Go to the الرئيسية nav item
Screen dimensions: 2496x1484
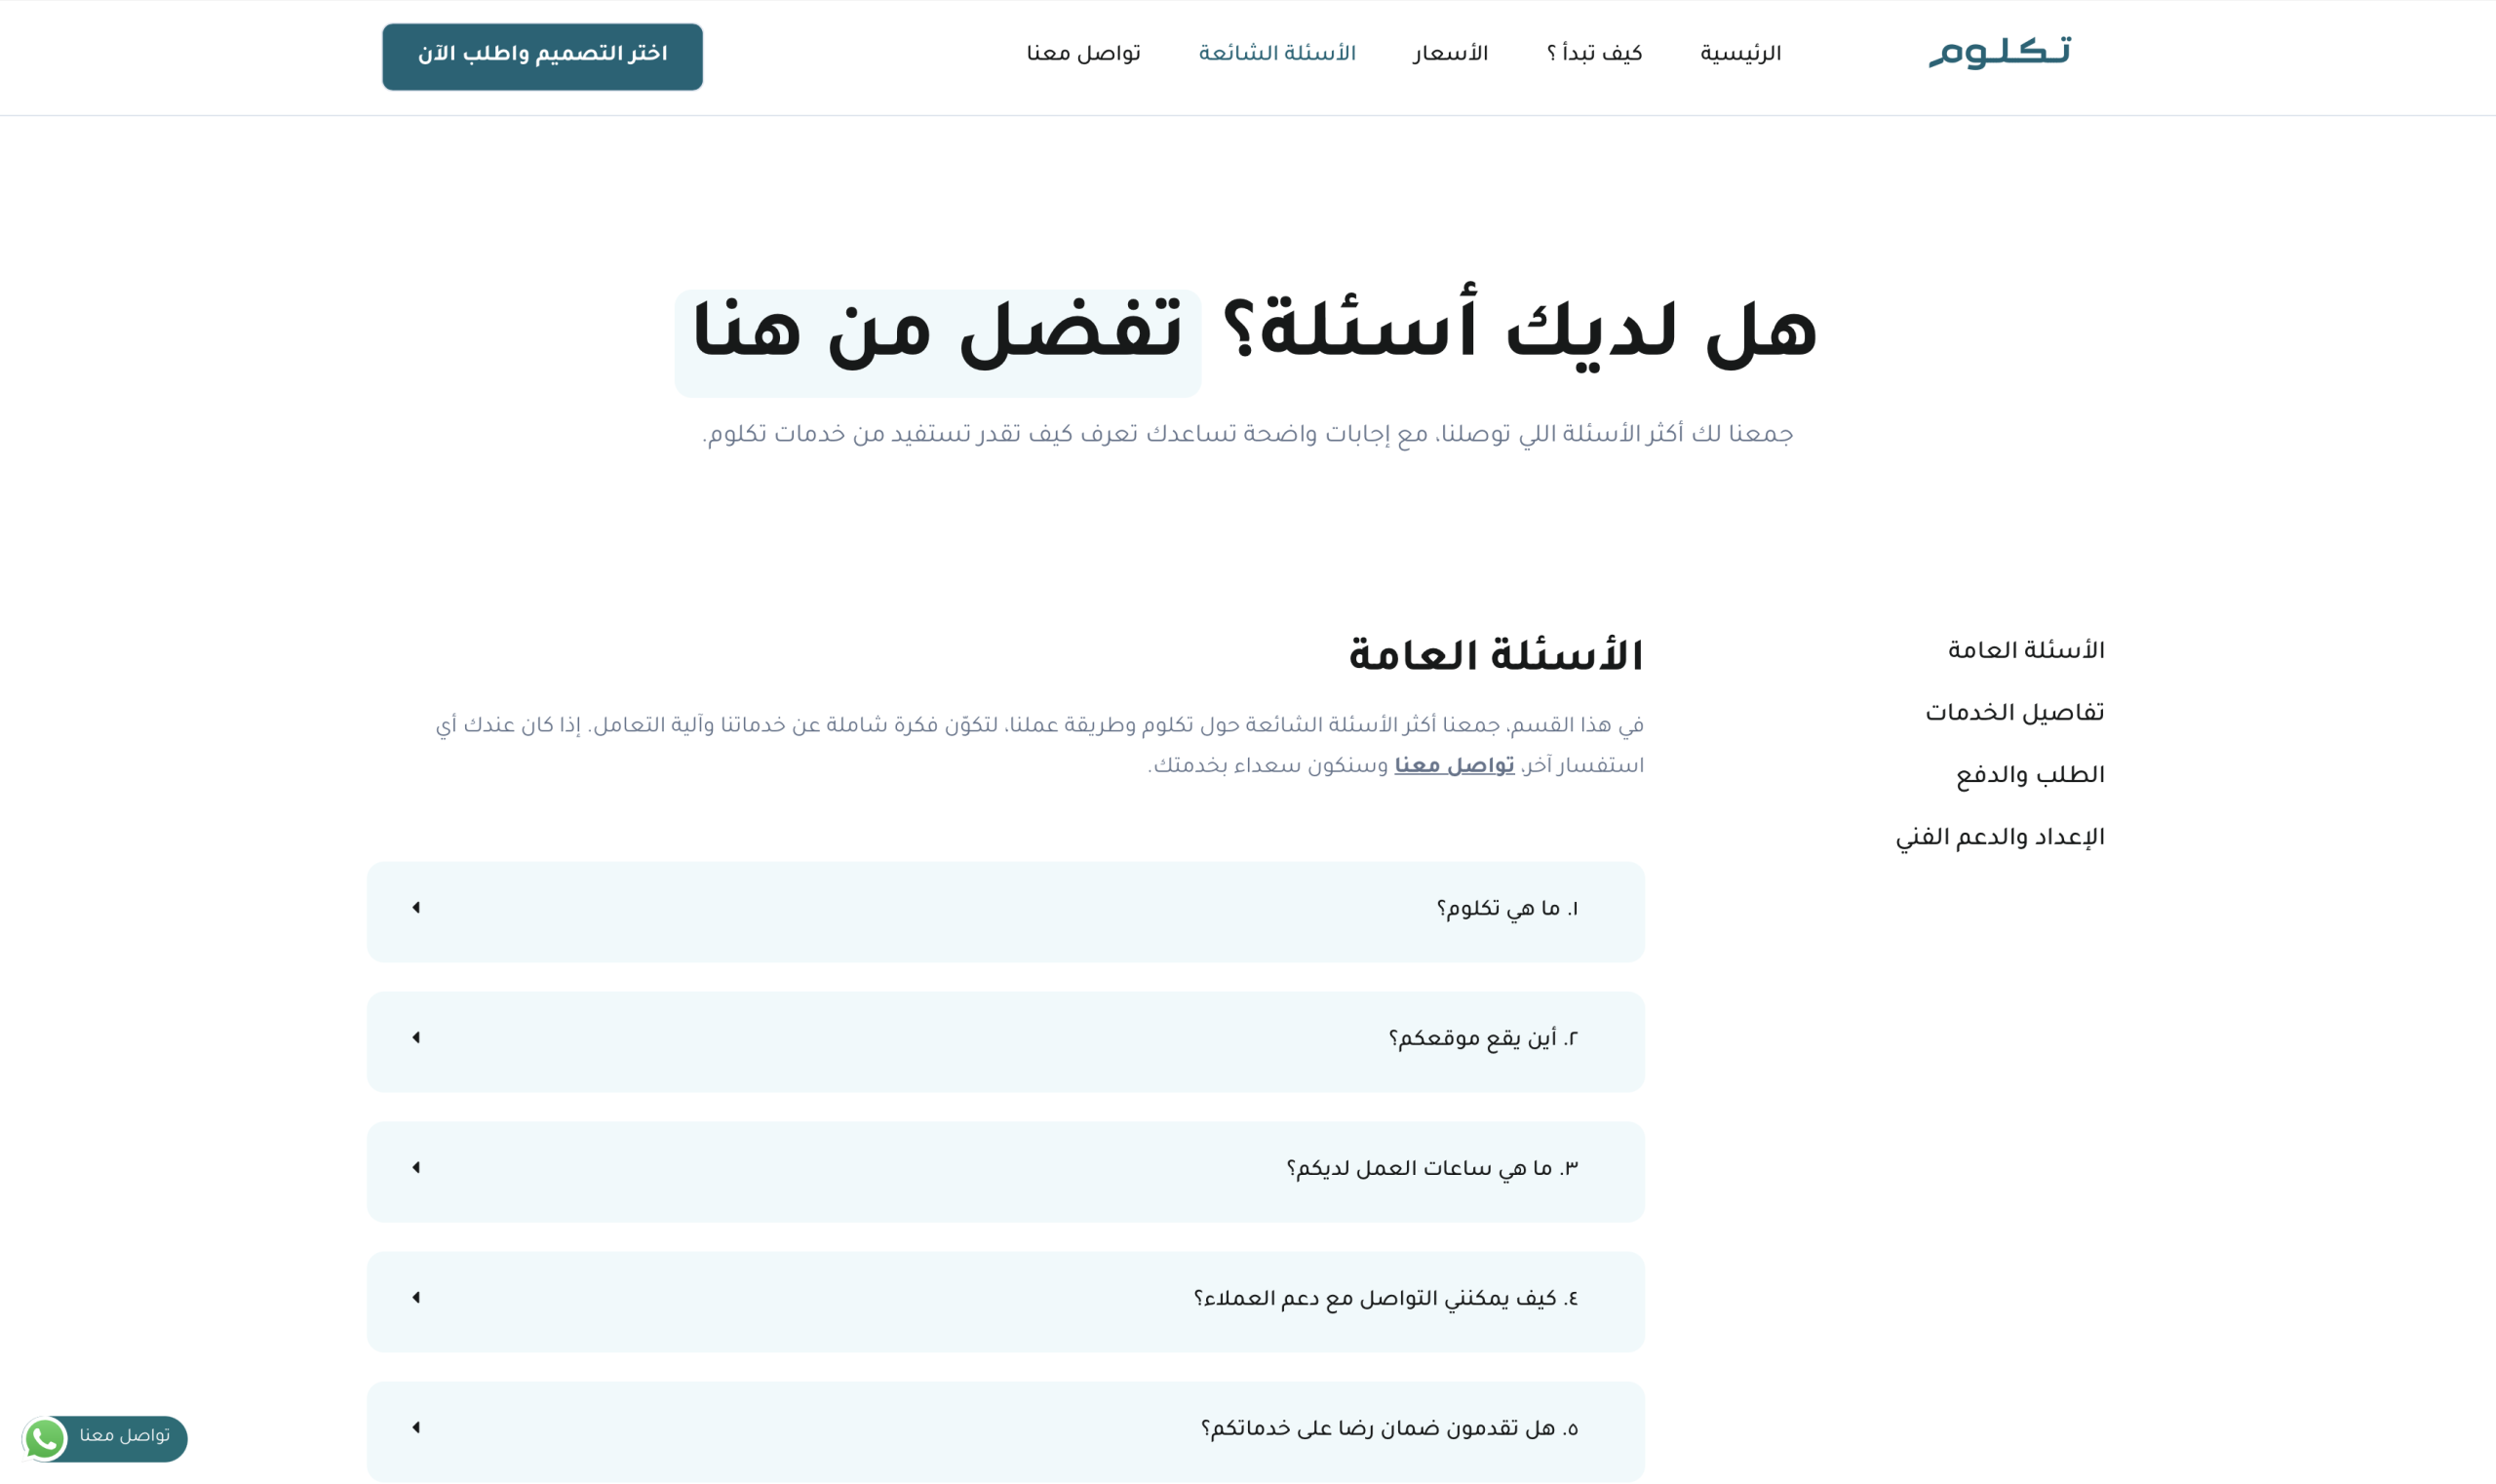tap(1740, 54)
